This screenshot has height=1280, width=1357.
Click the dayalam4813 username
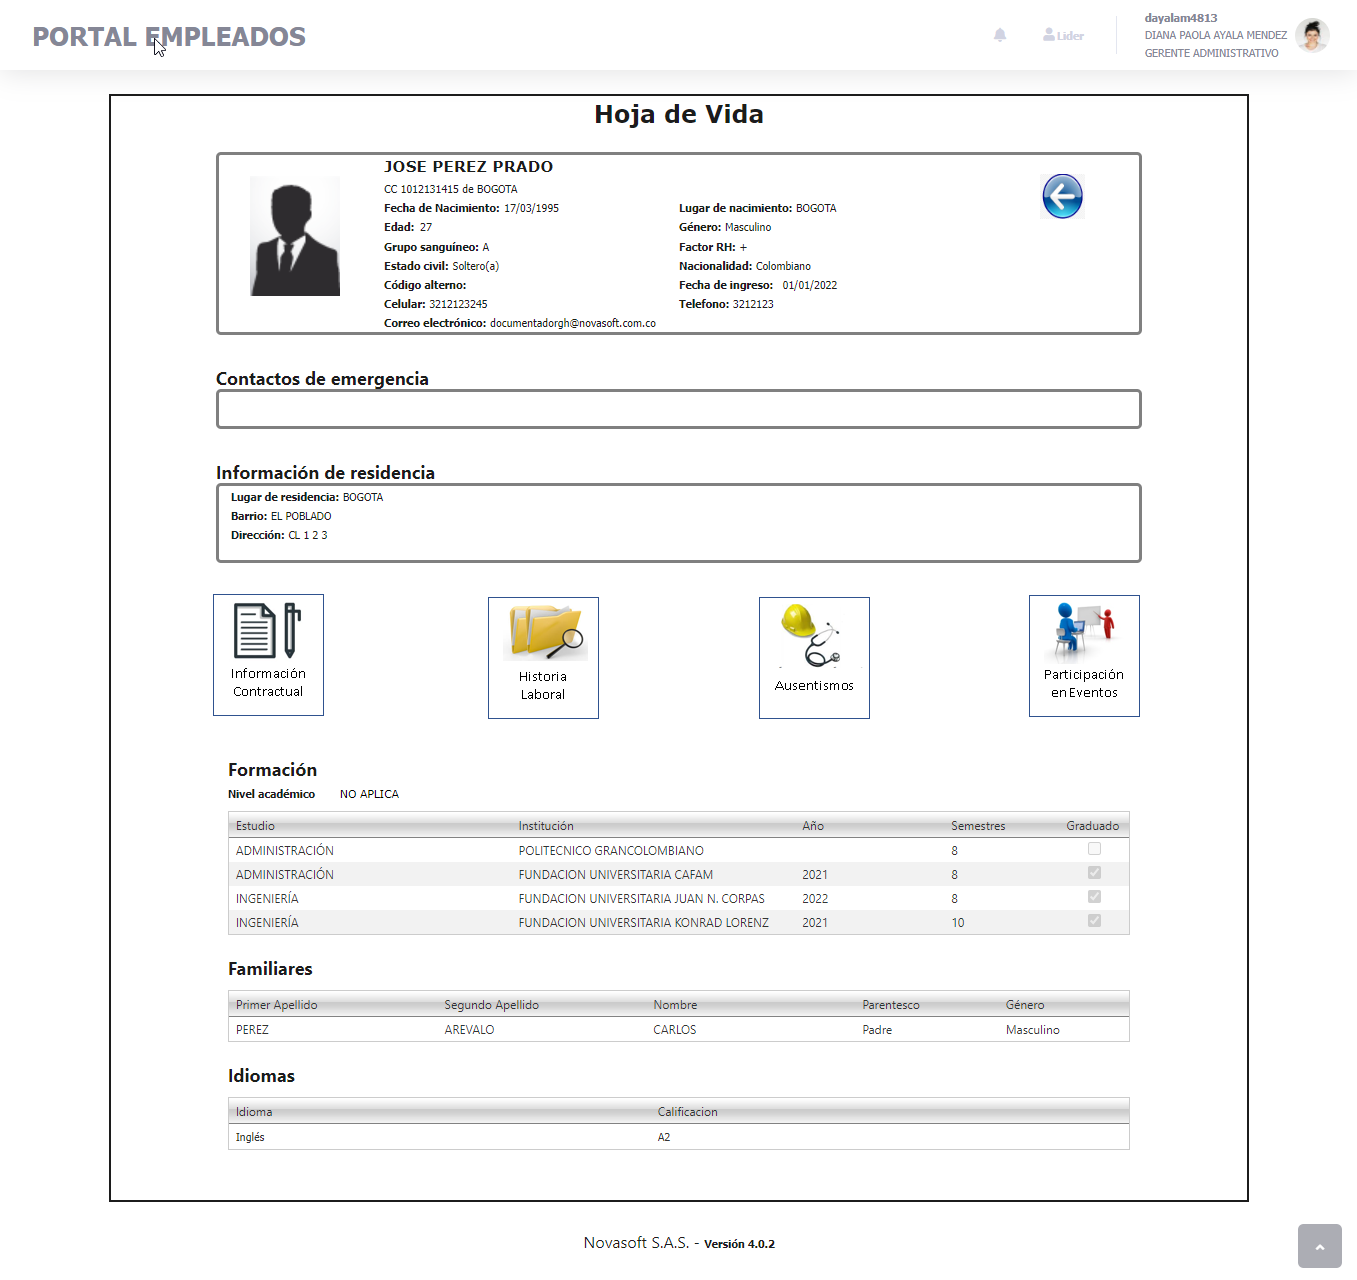click(1181, 18)
